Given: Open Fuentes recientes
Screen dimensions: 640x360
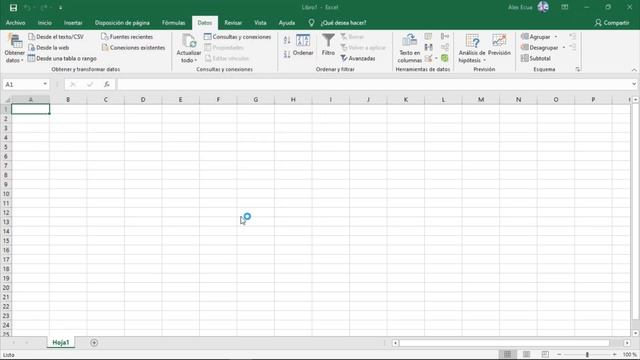Looking at the screenshot, I should point(127,37).
